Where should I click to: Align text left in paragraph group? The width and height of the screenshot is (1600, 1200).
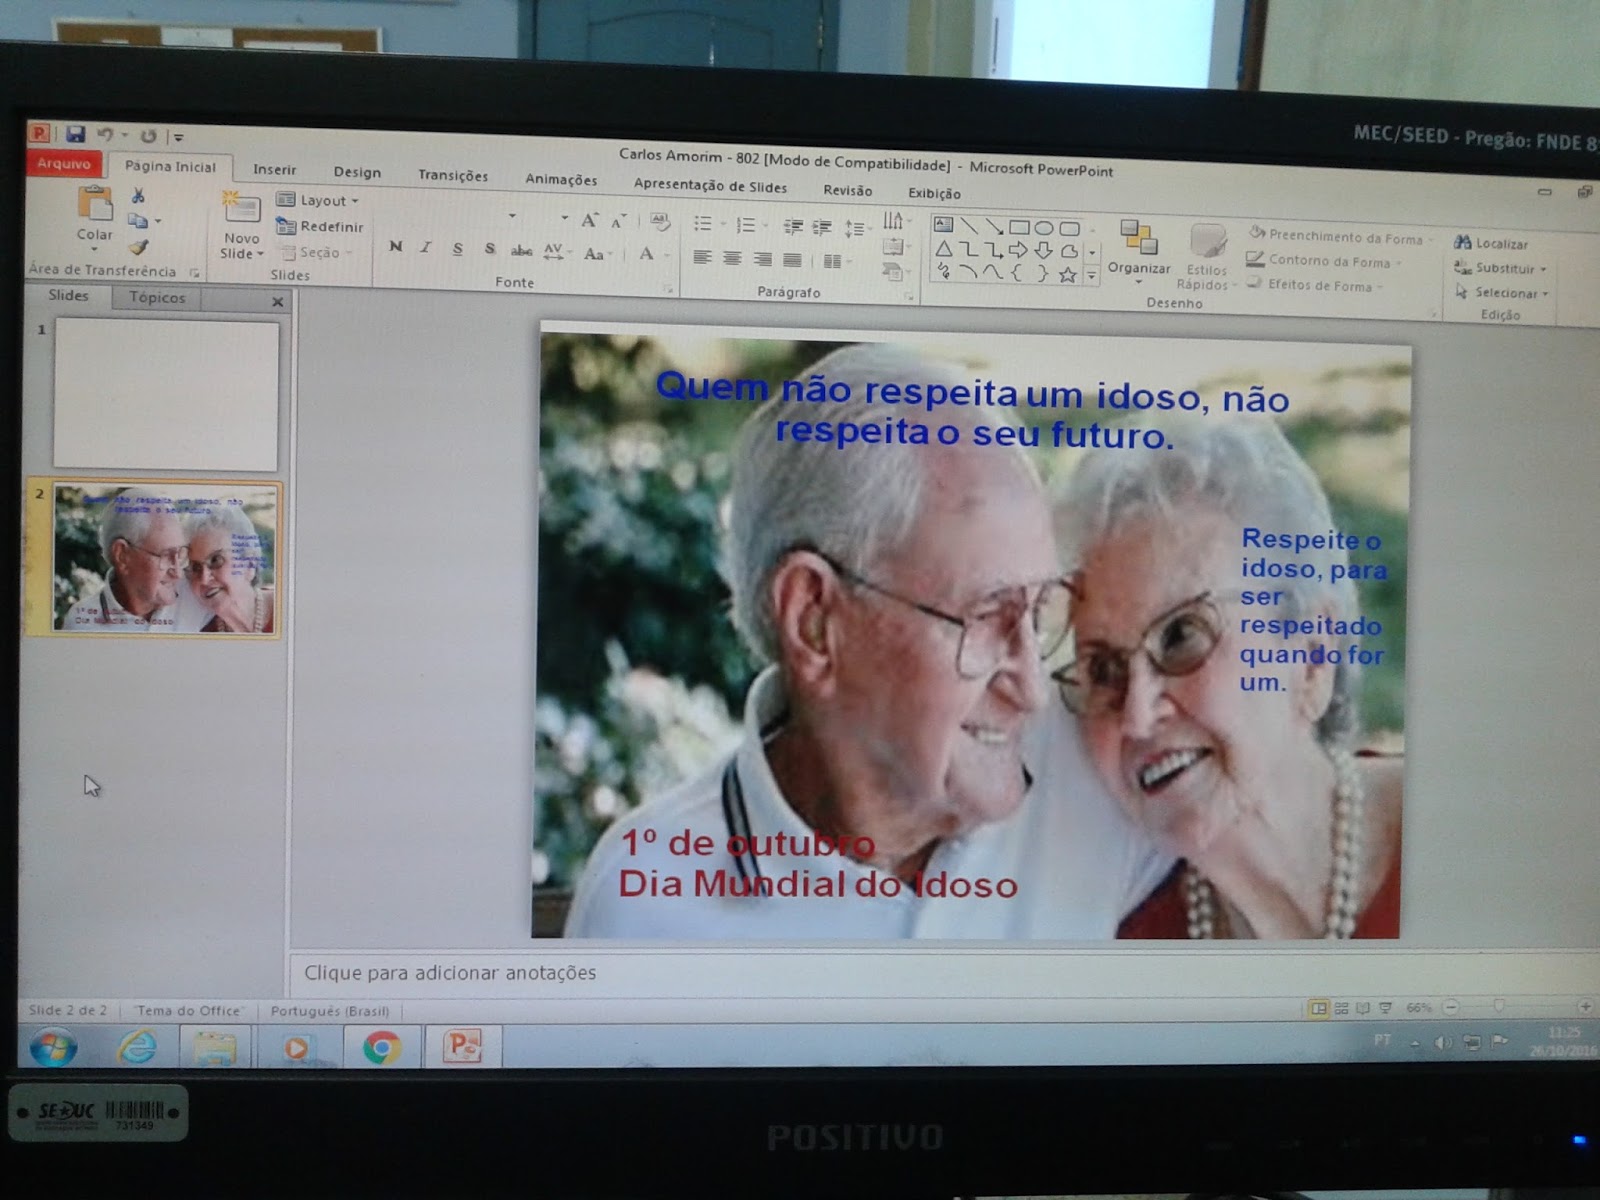point(703,257)
